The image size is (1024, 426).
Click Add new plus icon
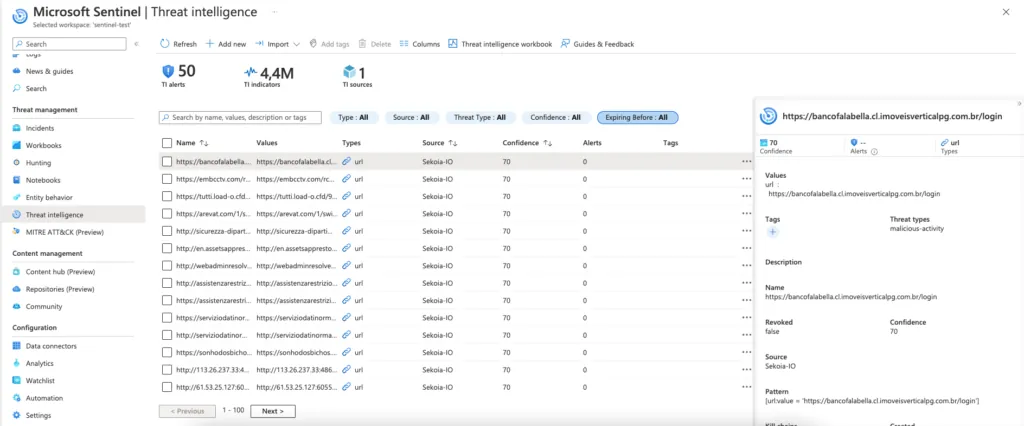click(x=210, y=44)
